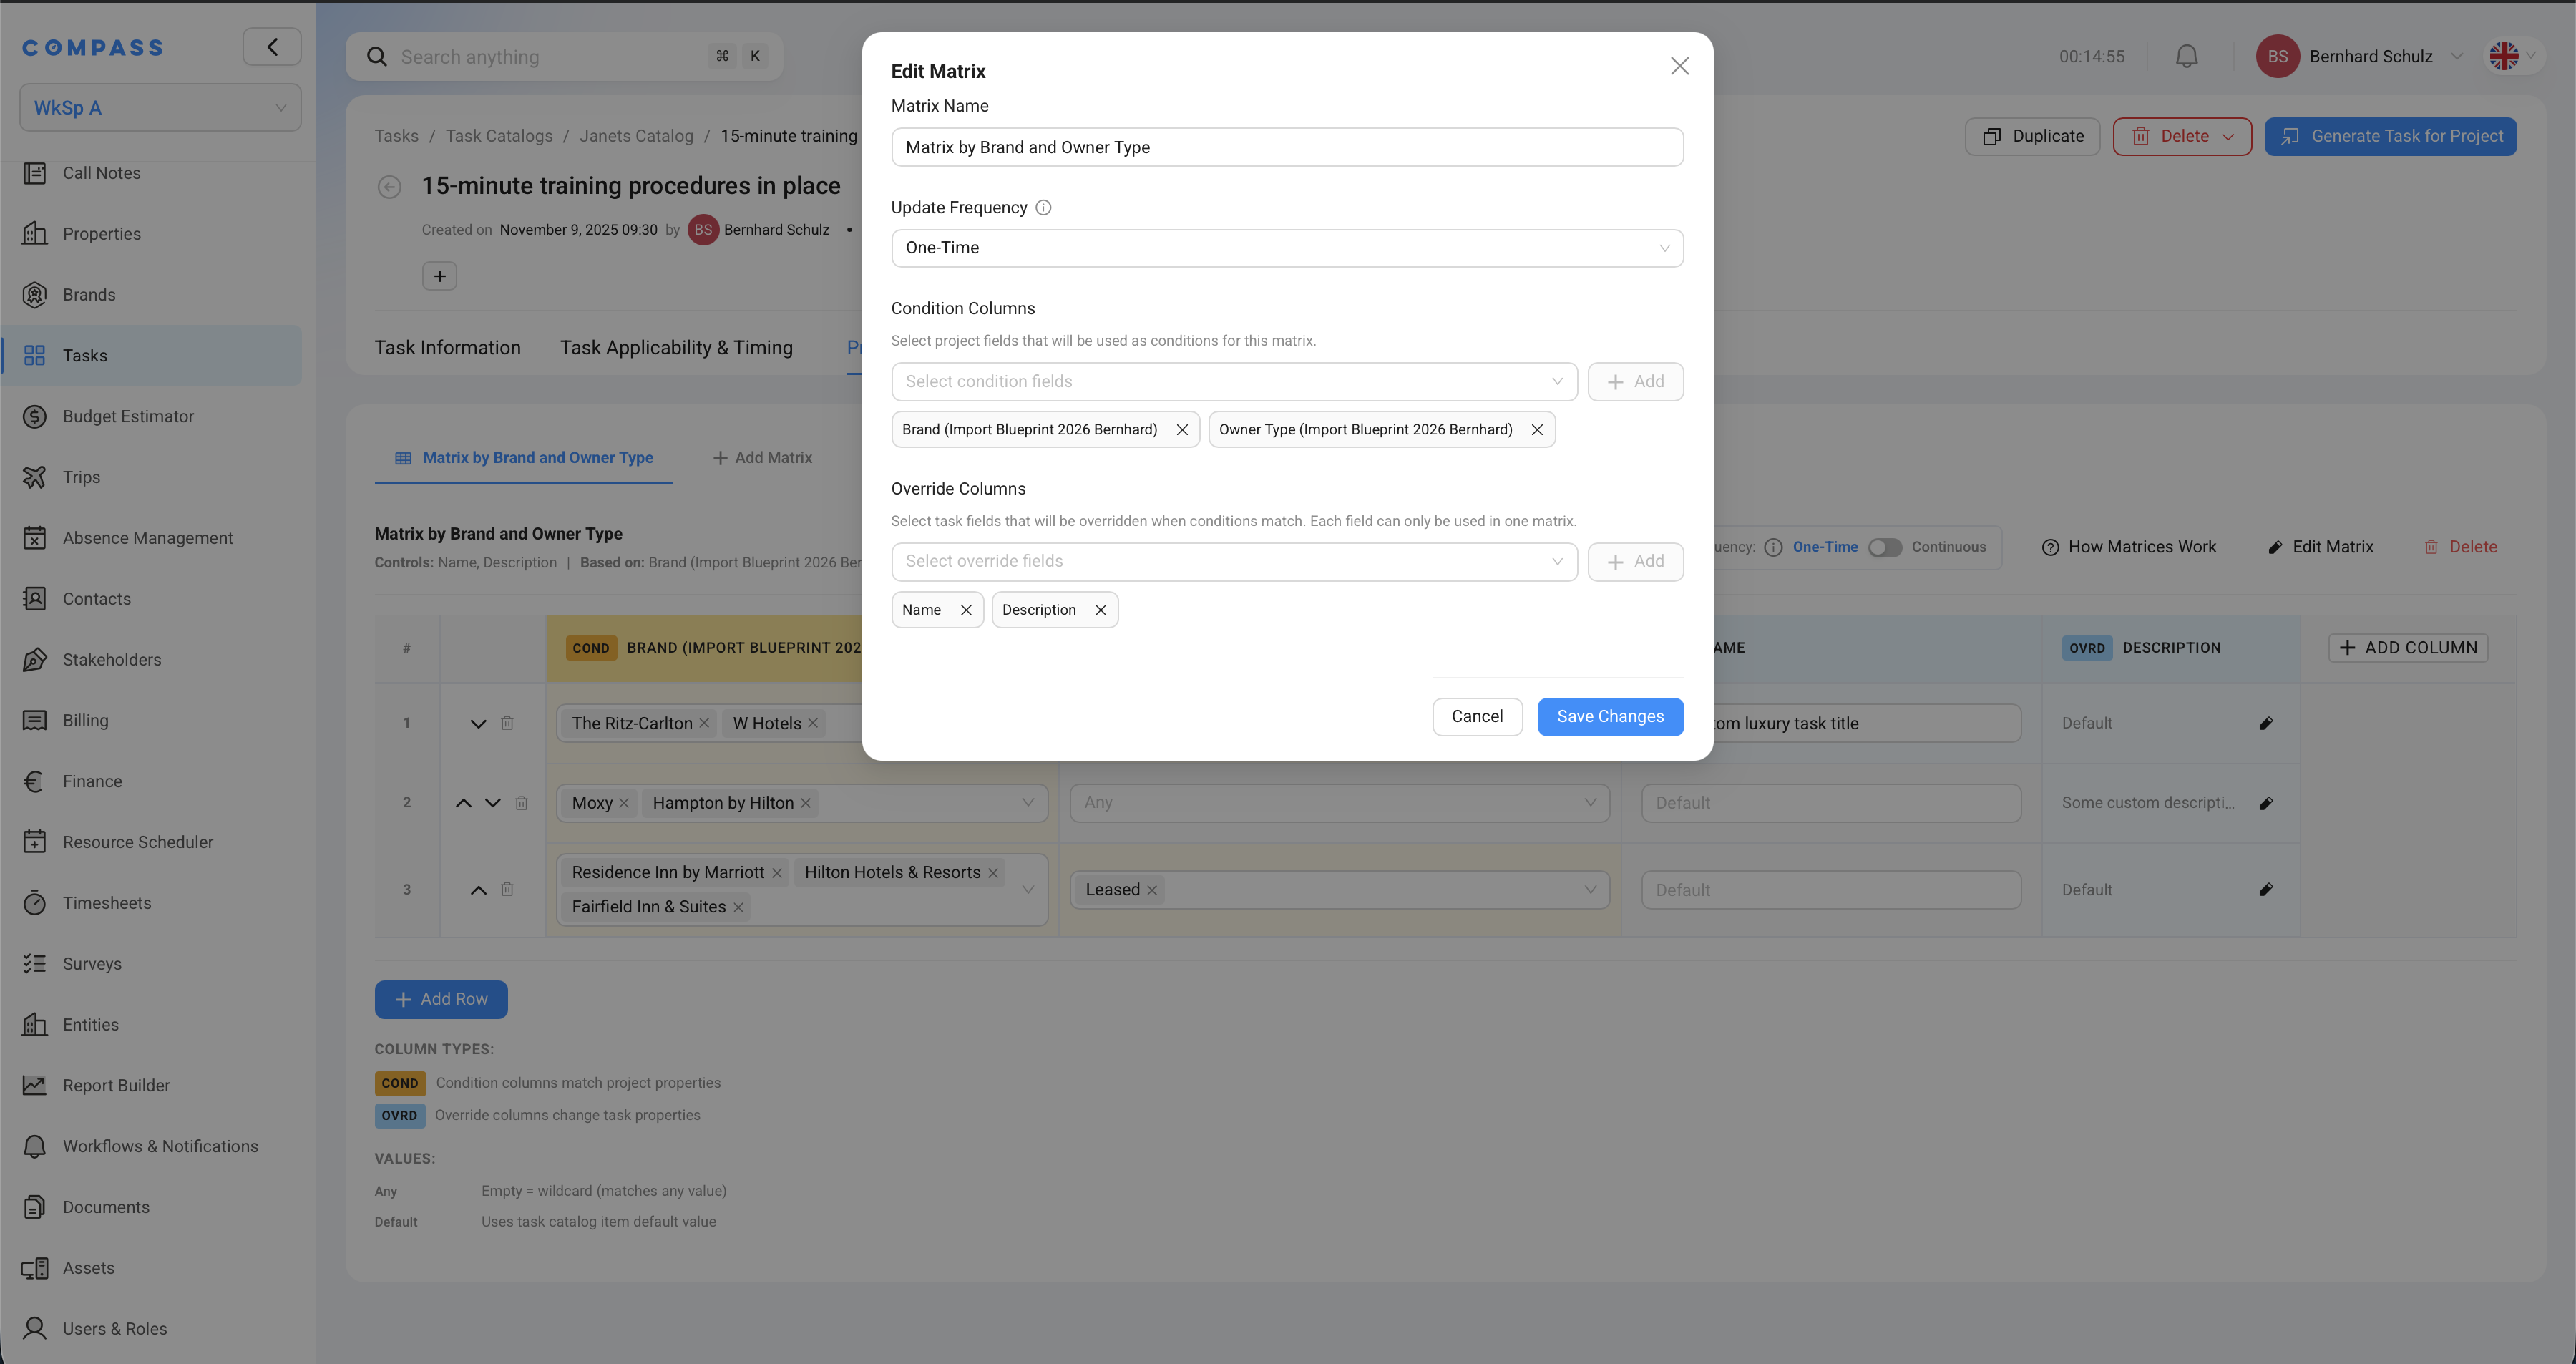Viewport: 2576px width, 1364px height.
Task: Open the Select override fields dropdown
Action: [1234, 562]
